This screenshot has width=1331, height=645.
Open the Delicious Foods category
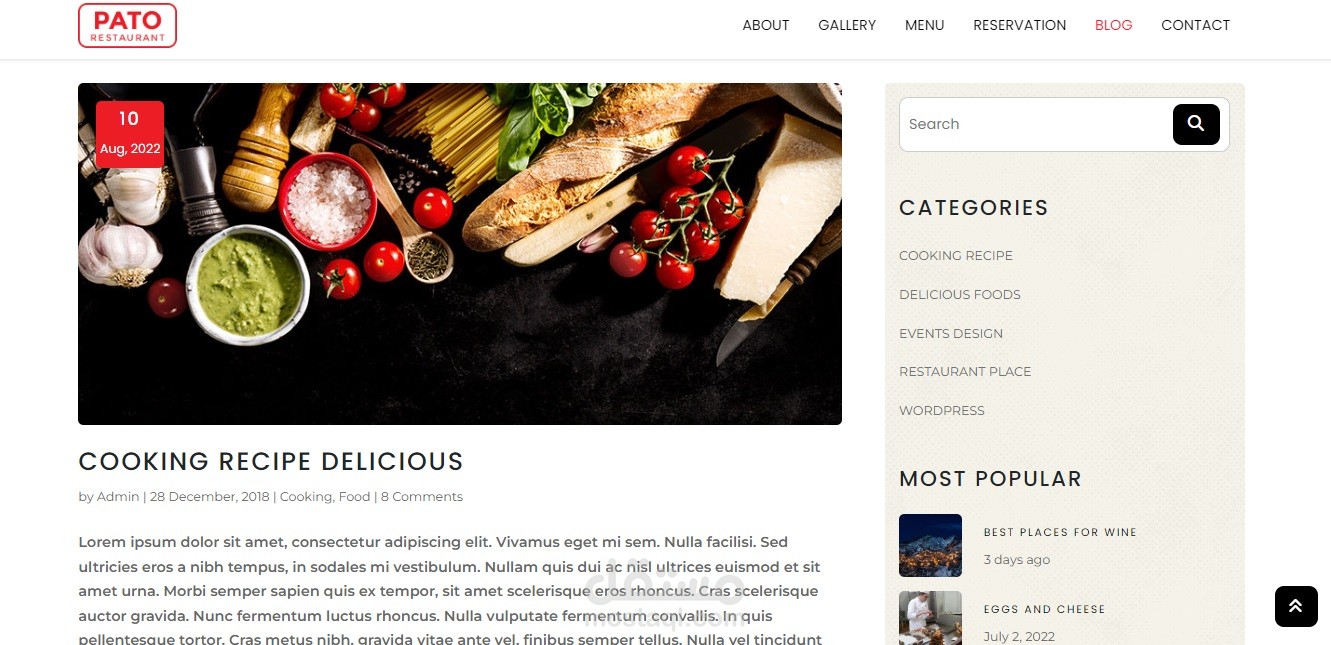click(960, 295)
